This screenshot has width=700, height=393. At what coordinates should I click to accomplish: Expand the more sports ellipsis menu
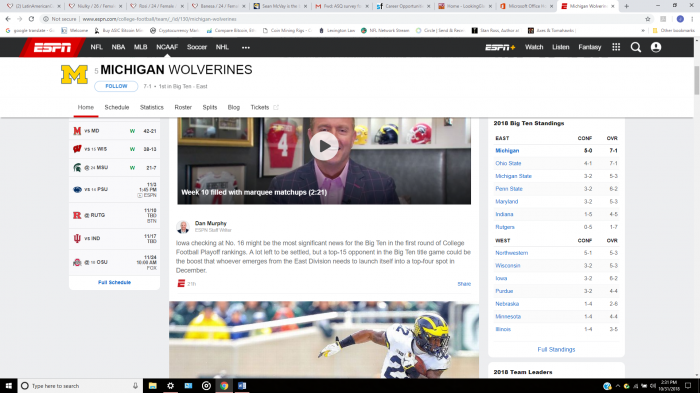point(246,47)
